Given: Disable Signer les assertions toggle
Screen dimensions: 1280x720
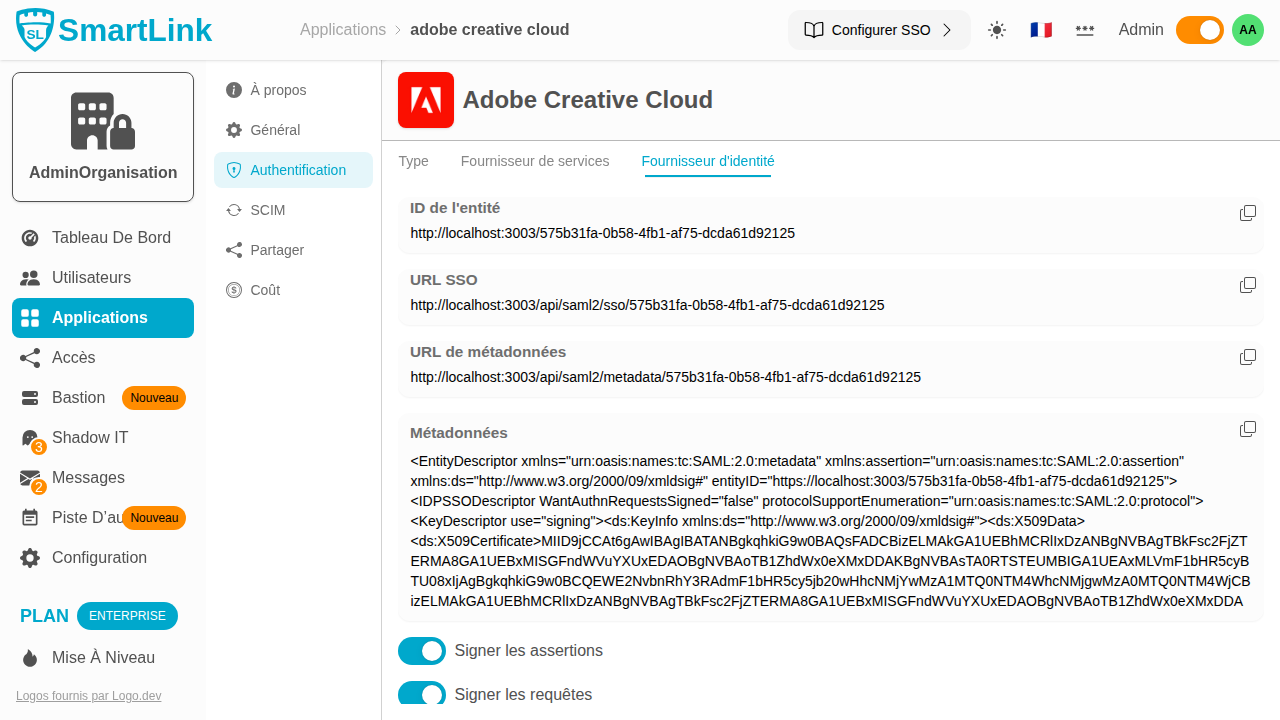Looking at the screenshot, I should pyautogui.click(x=422, y=651).
